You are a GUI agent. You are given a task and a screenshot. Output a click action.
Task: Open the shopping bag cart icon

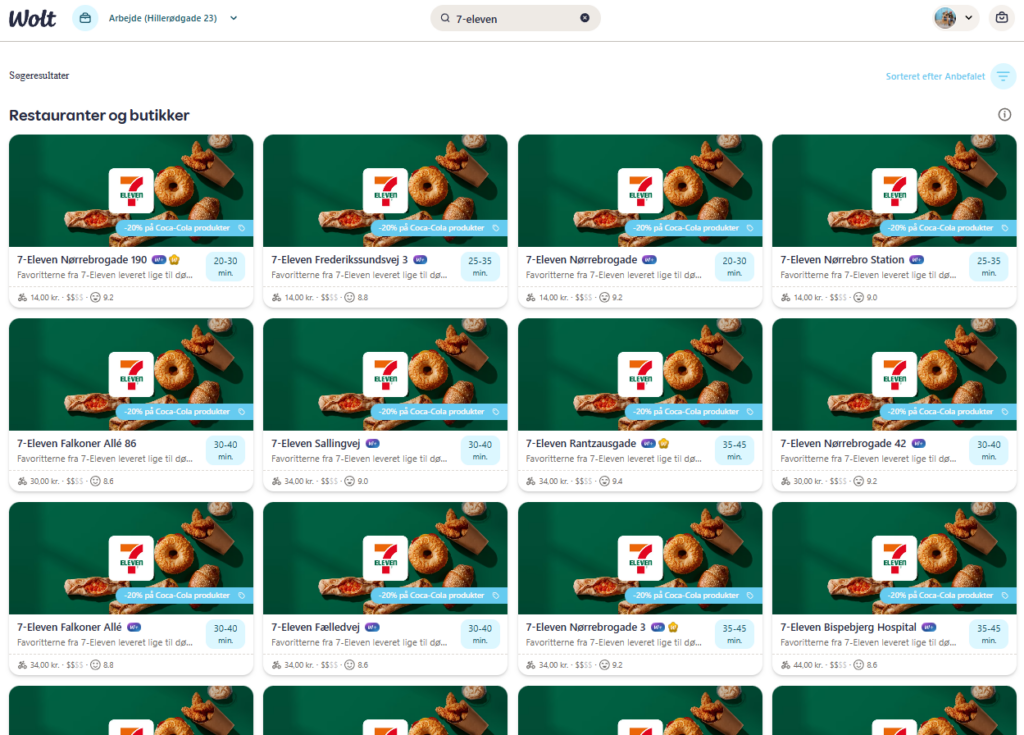[x=1001, y=18]
